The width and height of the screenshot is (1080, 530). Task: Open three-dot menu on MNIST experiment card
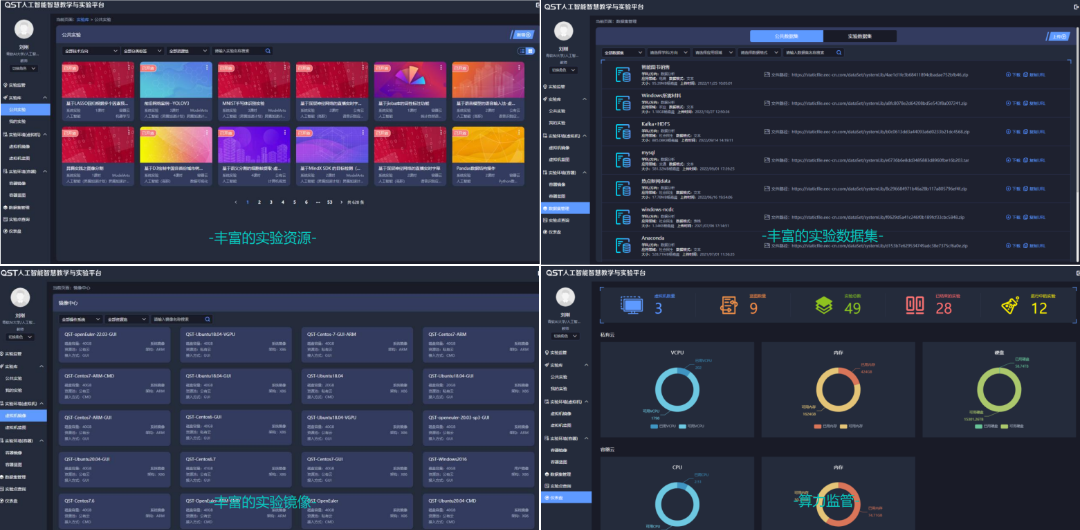pyautogui.click(x=283, y=67)
